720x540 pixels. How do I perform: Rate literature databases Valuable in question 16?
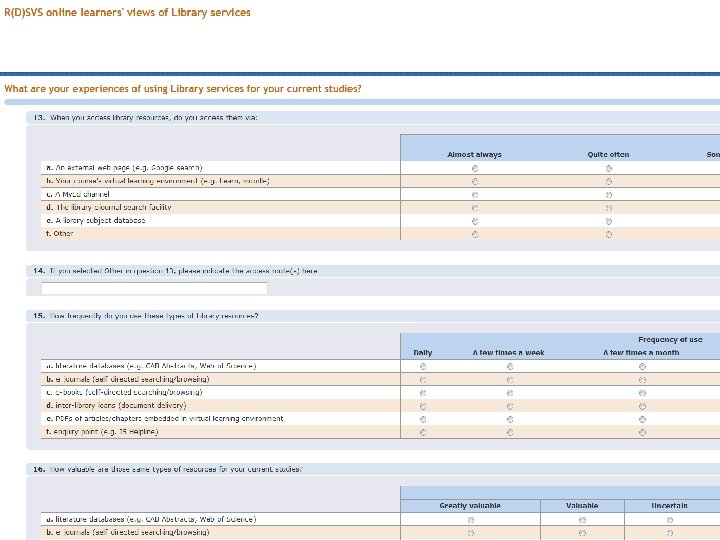point(582,520)
